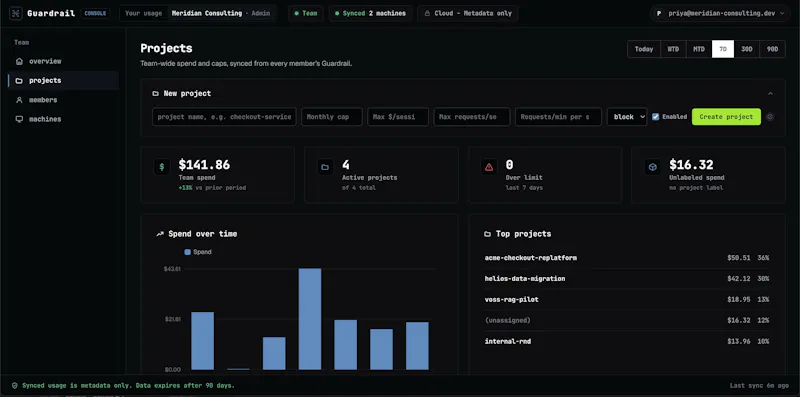Click the Last sync 6m ago text
The width and height of the screenshot is (800, 397).
coord(759,386)
